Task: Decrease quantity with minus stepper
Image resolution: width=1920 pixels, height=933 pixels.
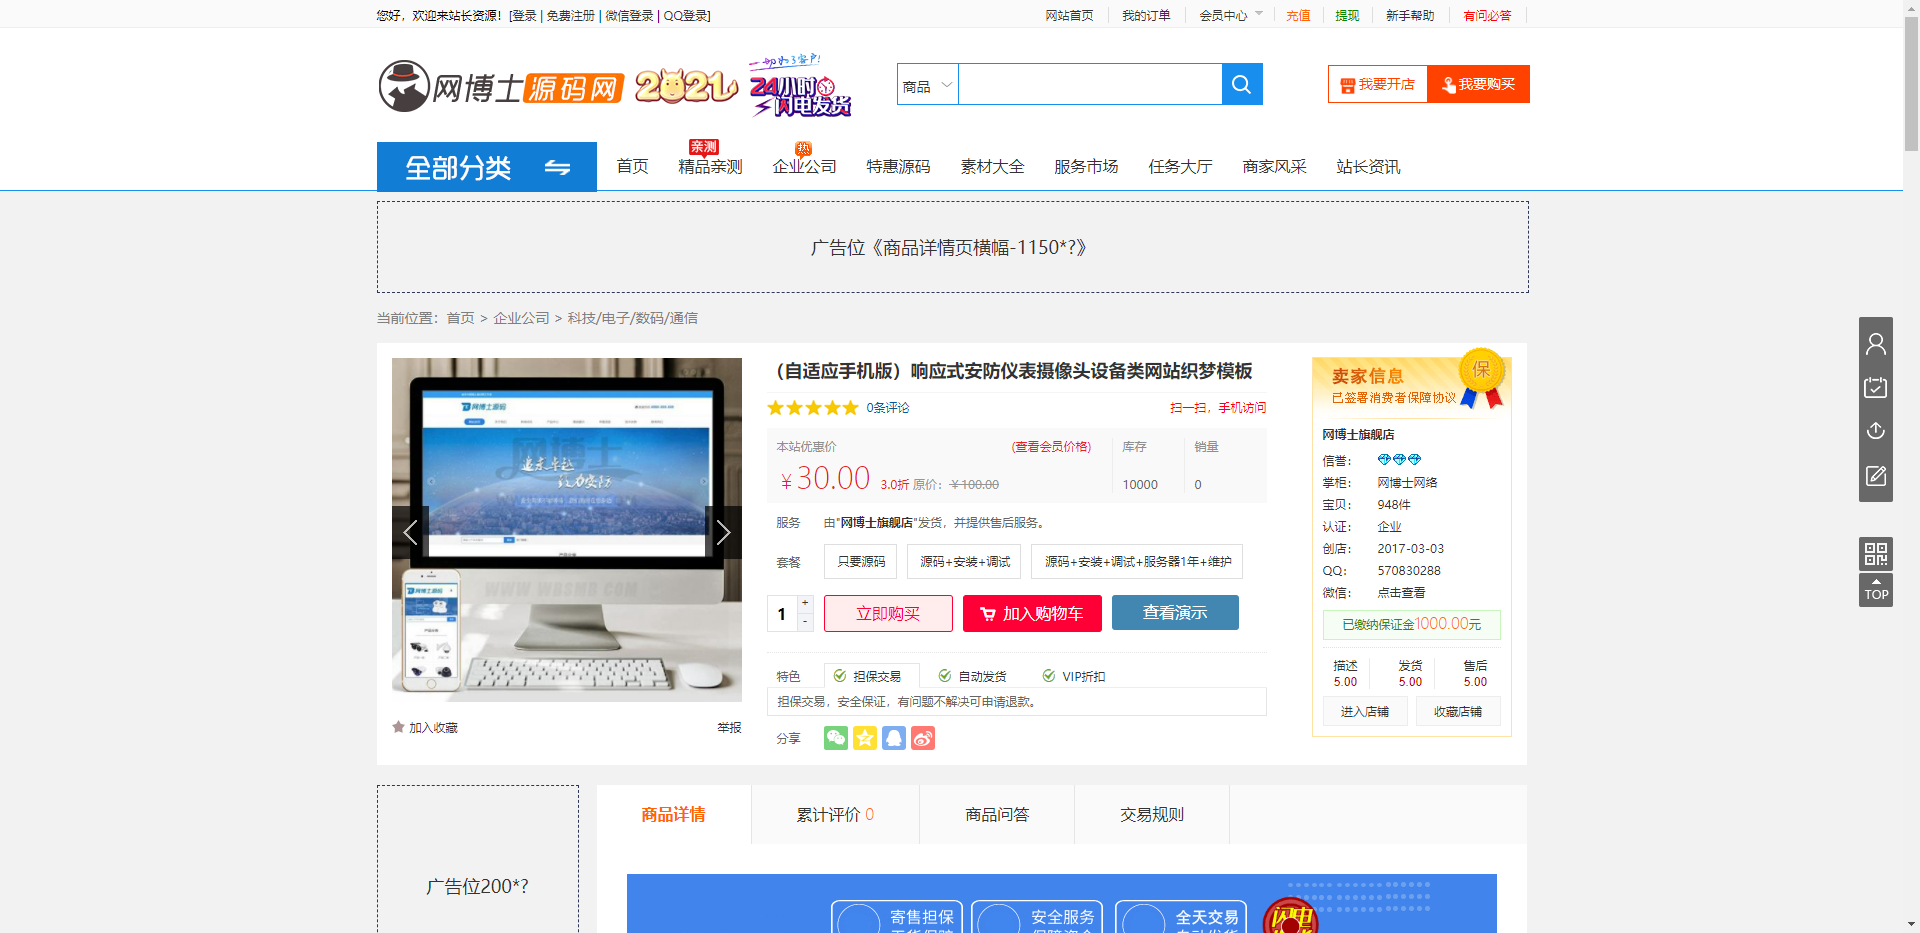Action: point(805,621)
